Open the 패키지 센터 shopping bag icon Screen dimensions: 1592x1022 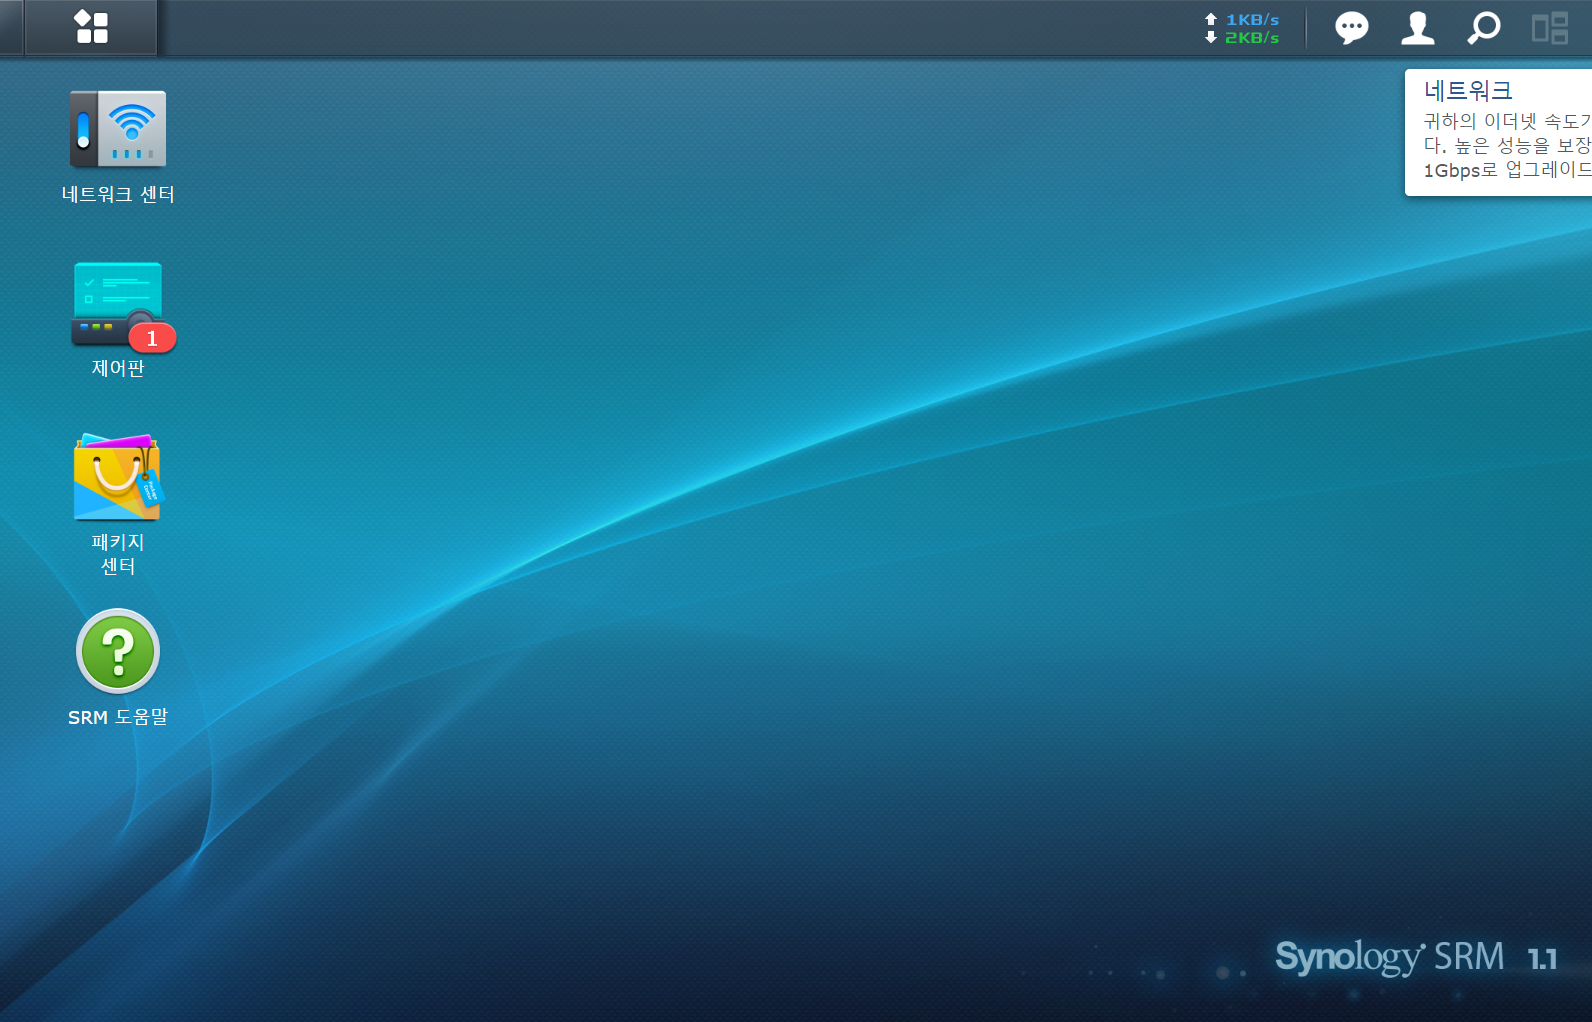click(x=118, y=477)
